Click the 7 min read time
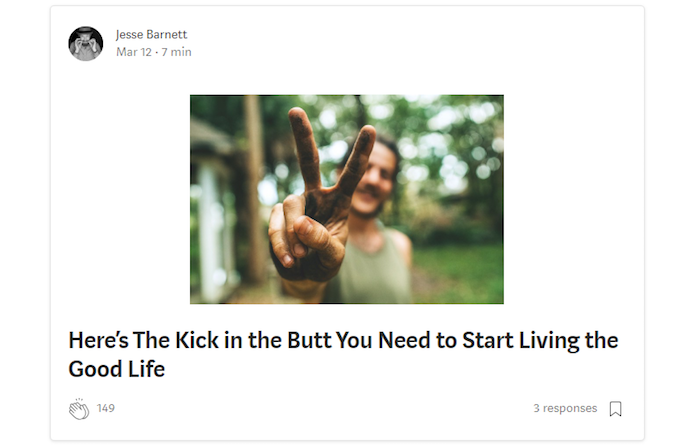The width and height of the screenshot is (700, 447). pyautogui.click(x=176, y=52)
